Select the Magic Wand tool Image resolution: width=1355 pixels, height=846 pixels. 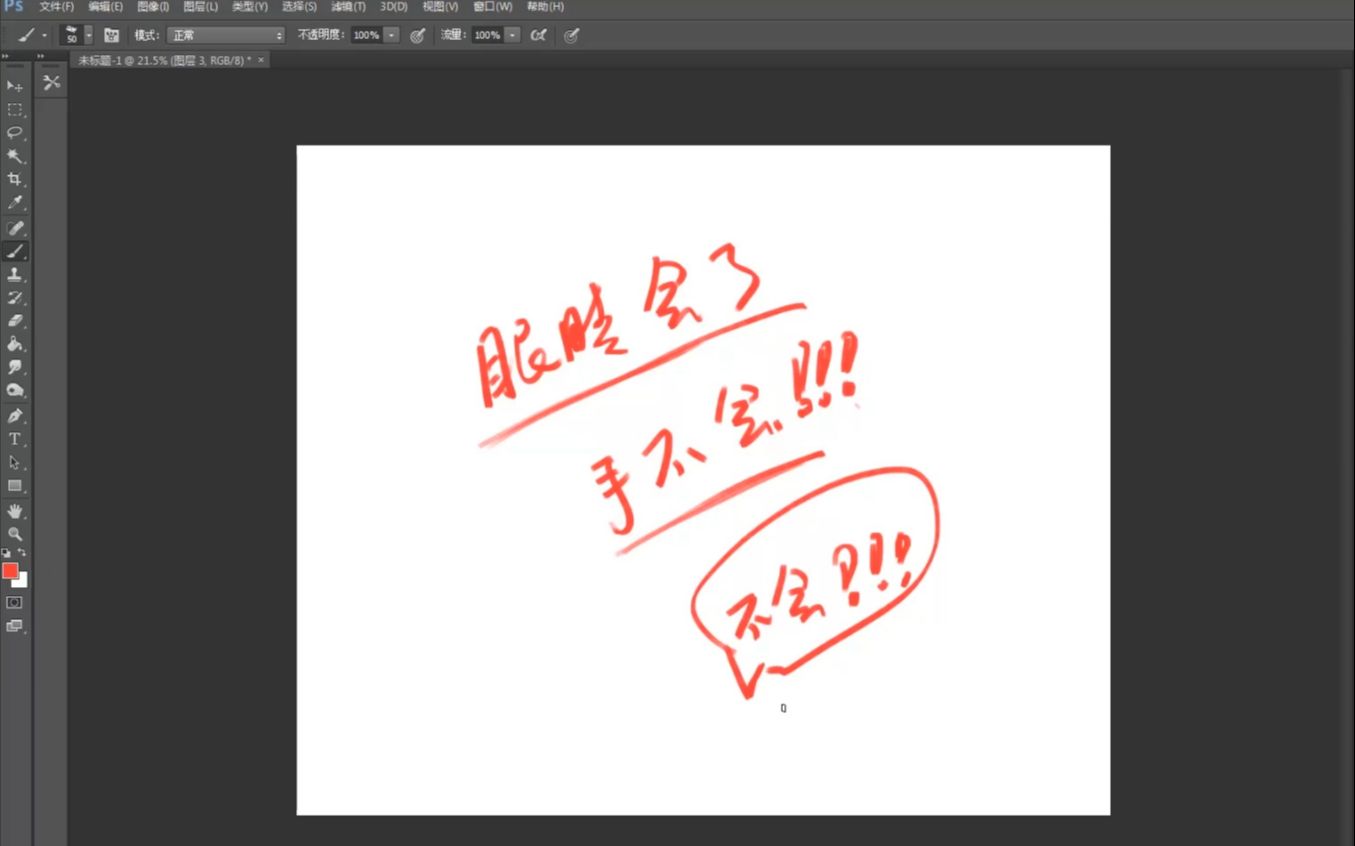coord(15,157)
